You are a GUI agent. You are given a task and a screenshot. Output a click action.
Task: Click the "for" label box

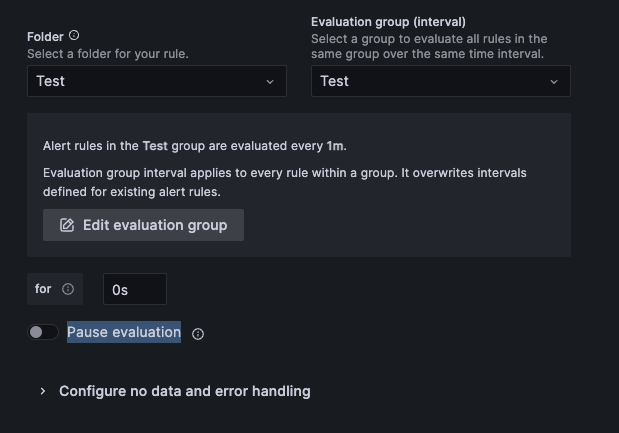click(43, 289)
